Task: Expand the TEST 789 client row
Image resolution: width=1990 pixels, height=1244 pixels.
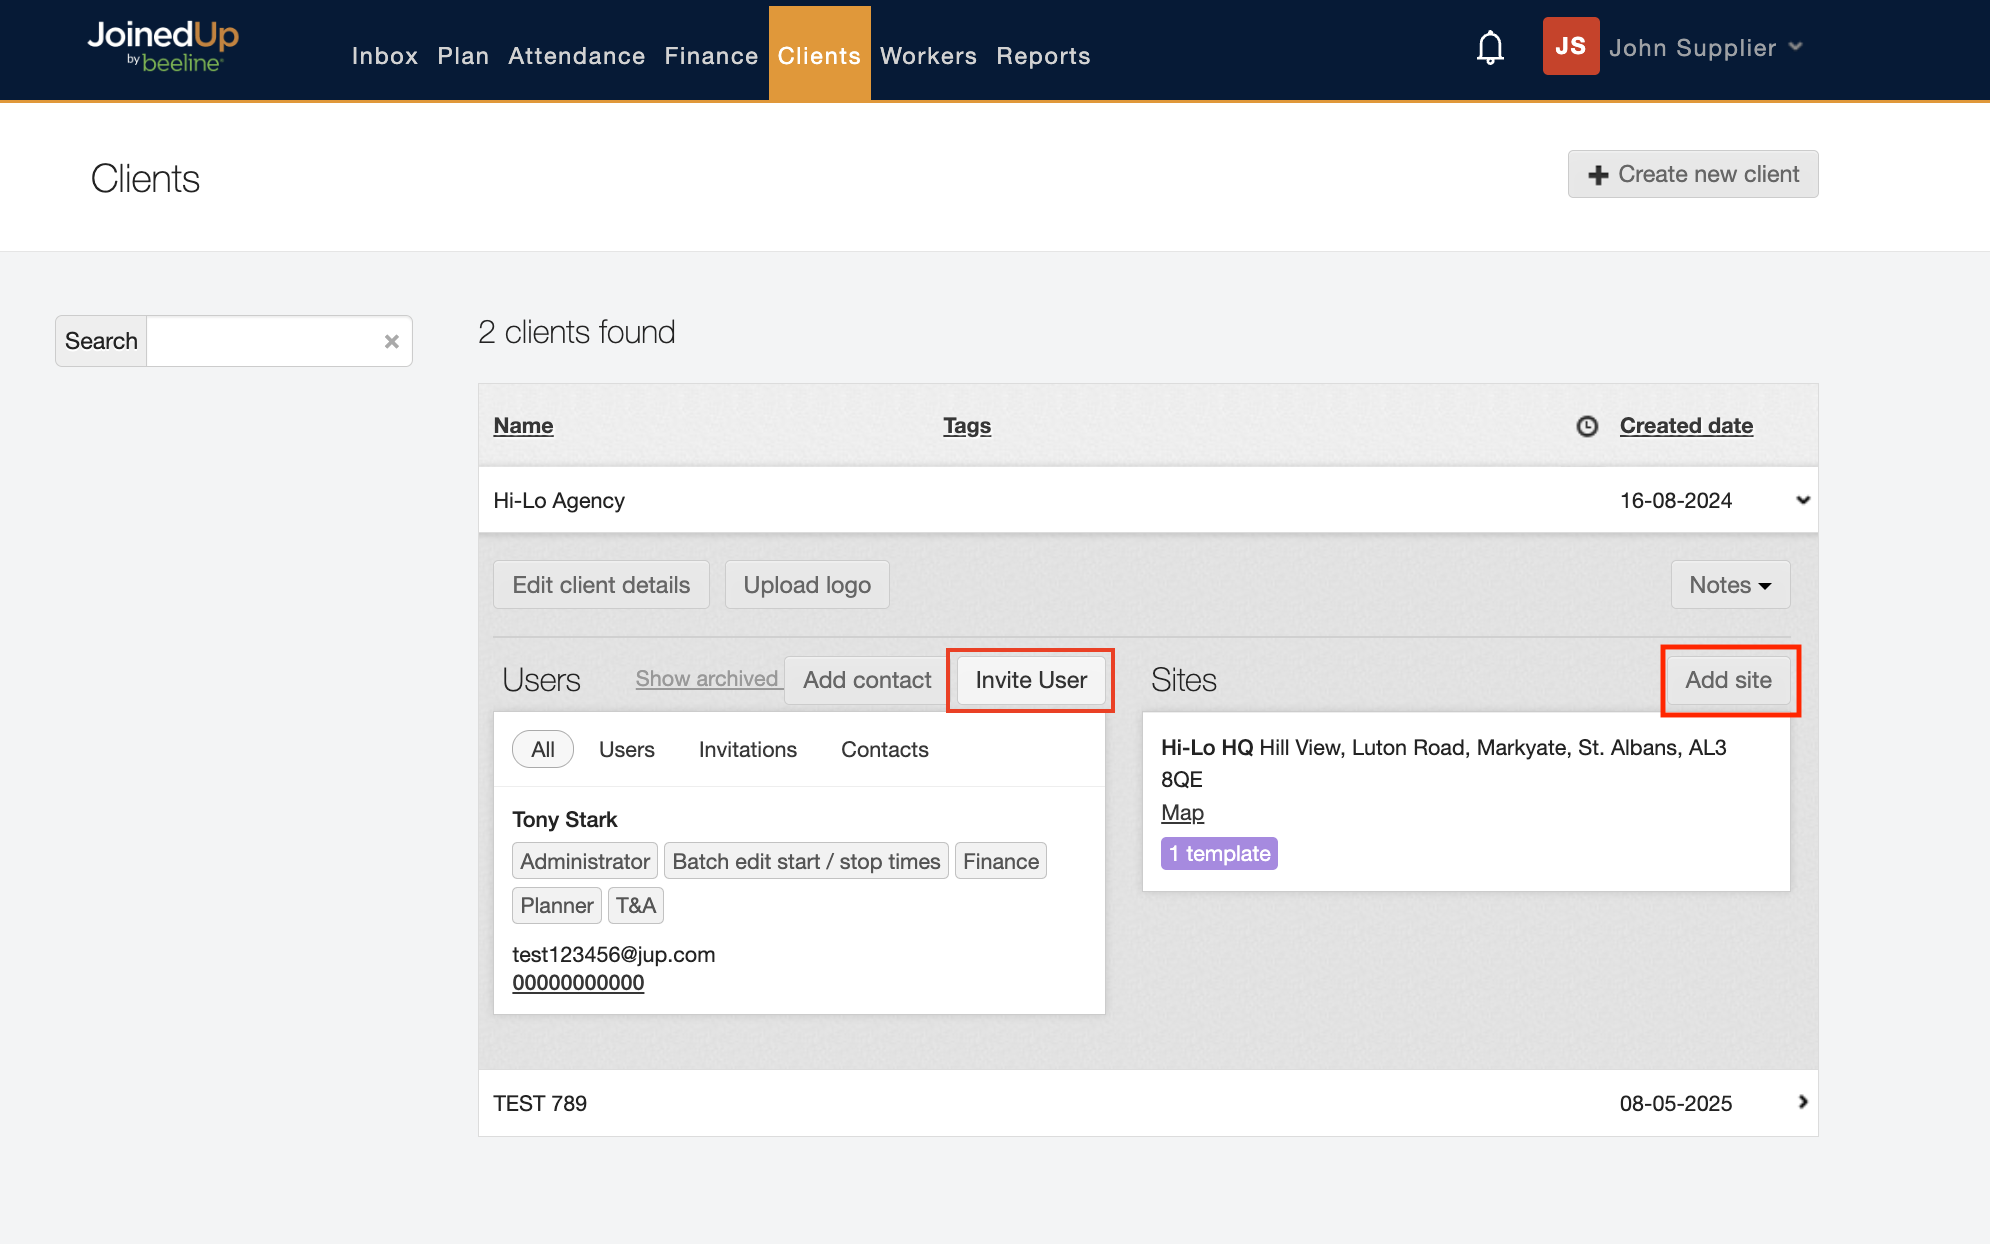Action: click(x=1803, y=1103)
